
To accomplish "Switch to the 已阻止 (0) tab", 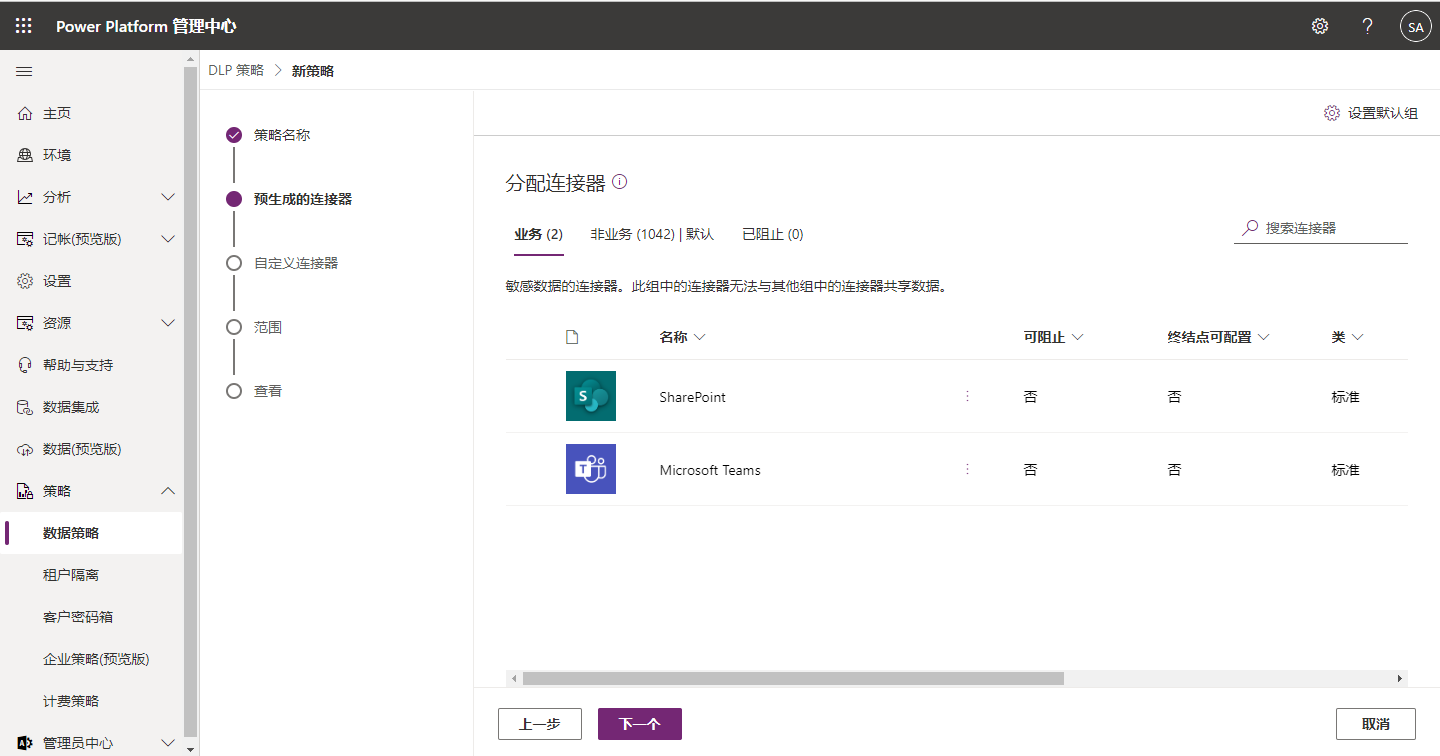I will pyautogui.click(x=773, y=234).
